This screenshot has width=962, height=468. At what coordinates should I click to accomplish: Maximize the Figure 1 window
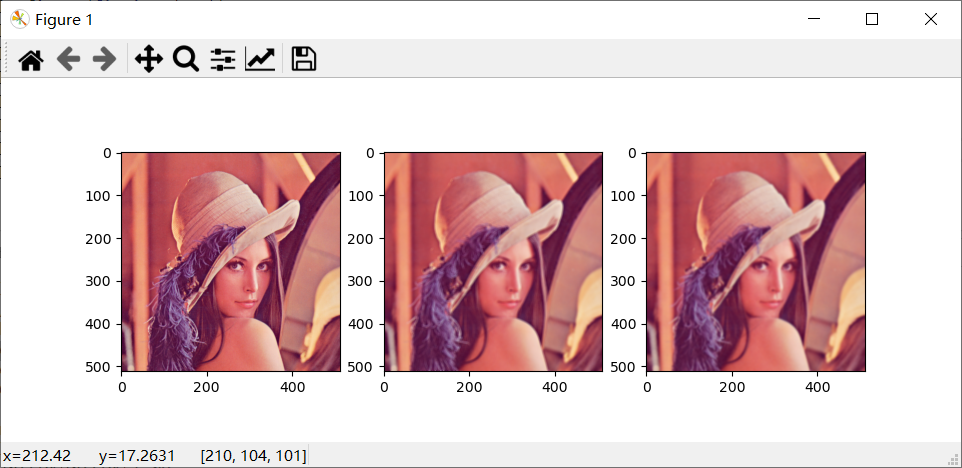tap(872, 20)
